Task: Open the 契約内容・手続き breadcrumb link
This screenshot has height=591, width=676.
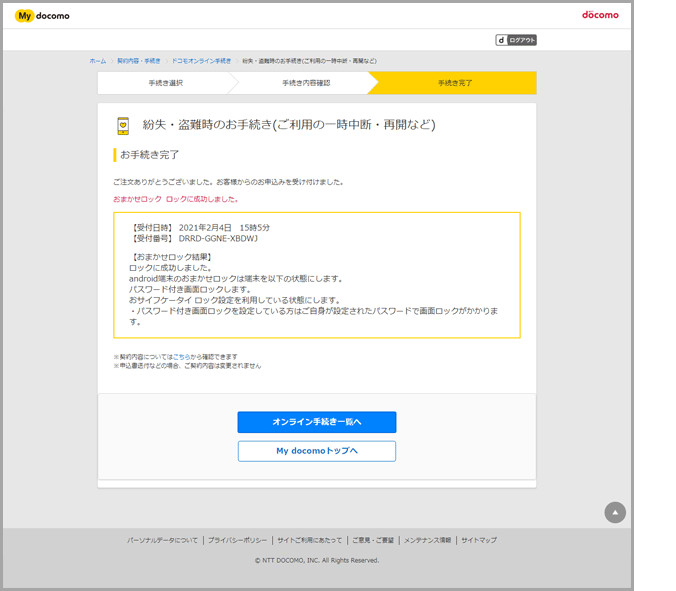Action: coord(139,61)
